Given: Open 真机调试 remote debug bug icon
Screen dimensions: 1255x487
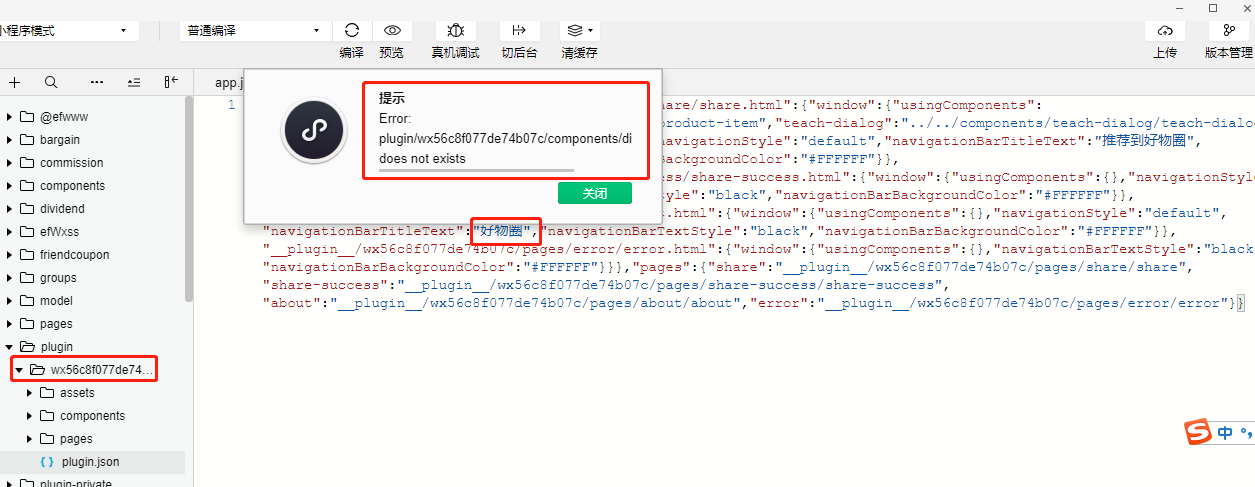Looking at the screenshot, I should pos(455,30).
